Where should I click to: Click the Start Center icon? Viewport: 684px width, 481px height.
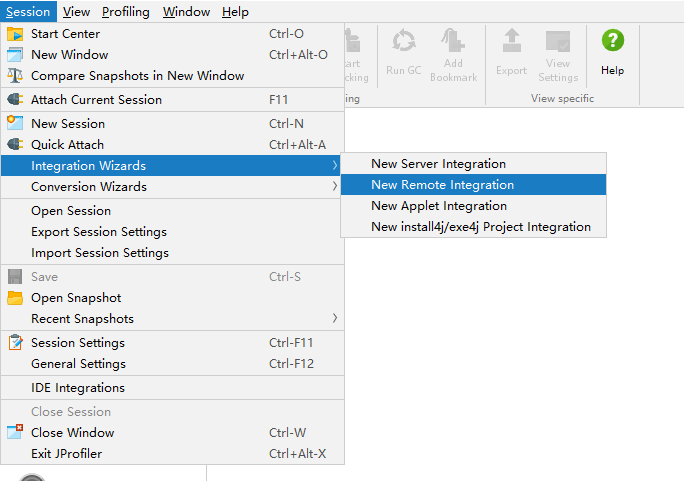click(15, 34)
